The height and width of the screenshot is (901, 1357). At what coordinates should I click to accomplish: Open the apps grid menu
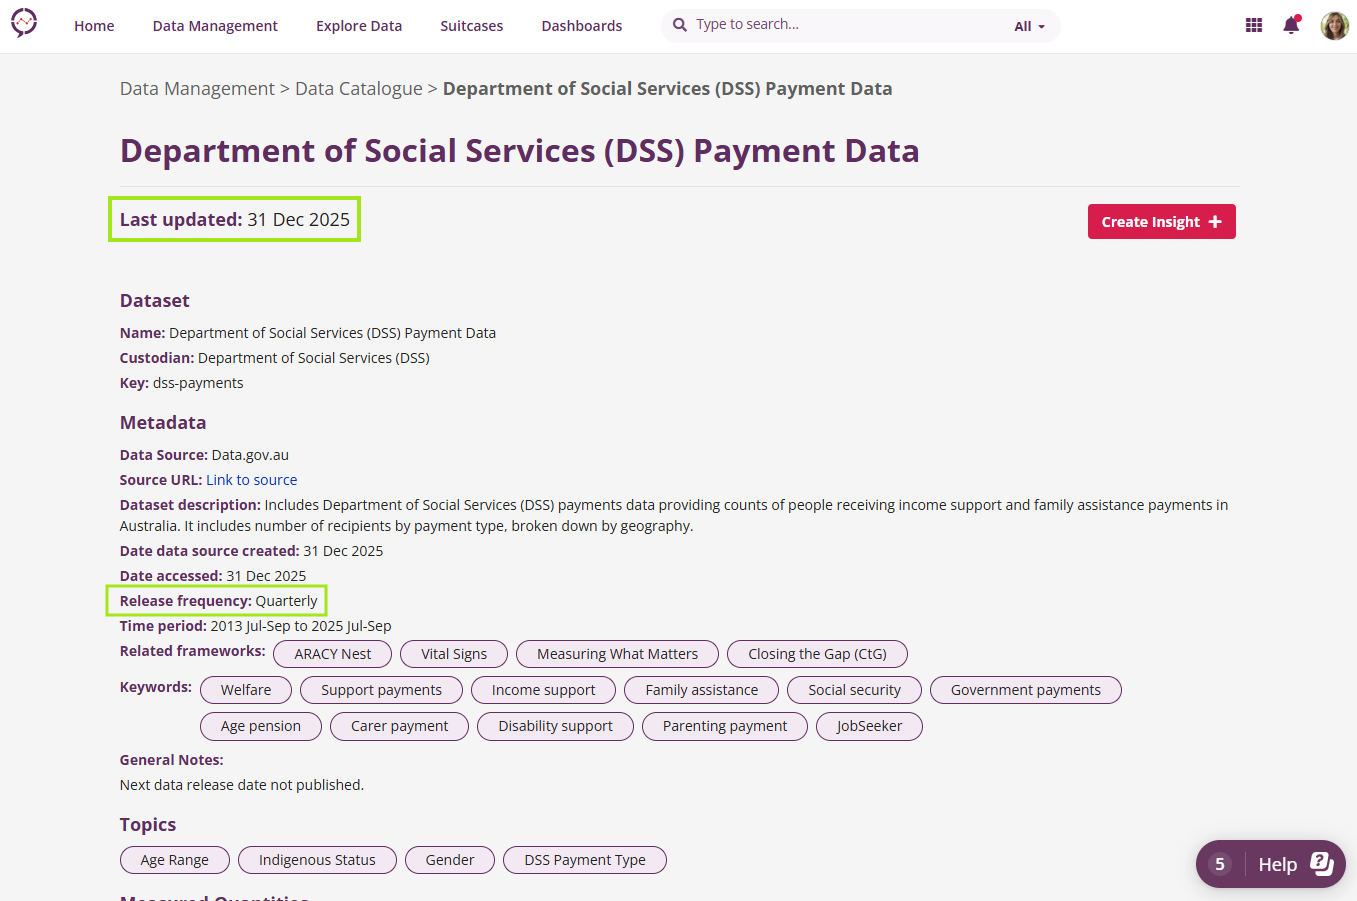pyautogui.click(x=1253, y=26)
